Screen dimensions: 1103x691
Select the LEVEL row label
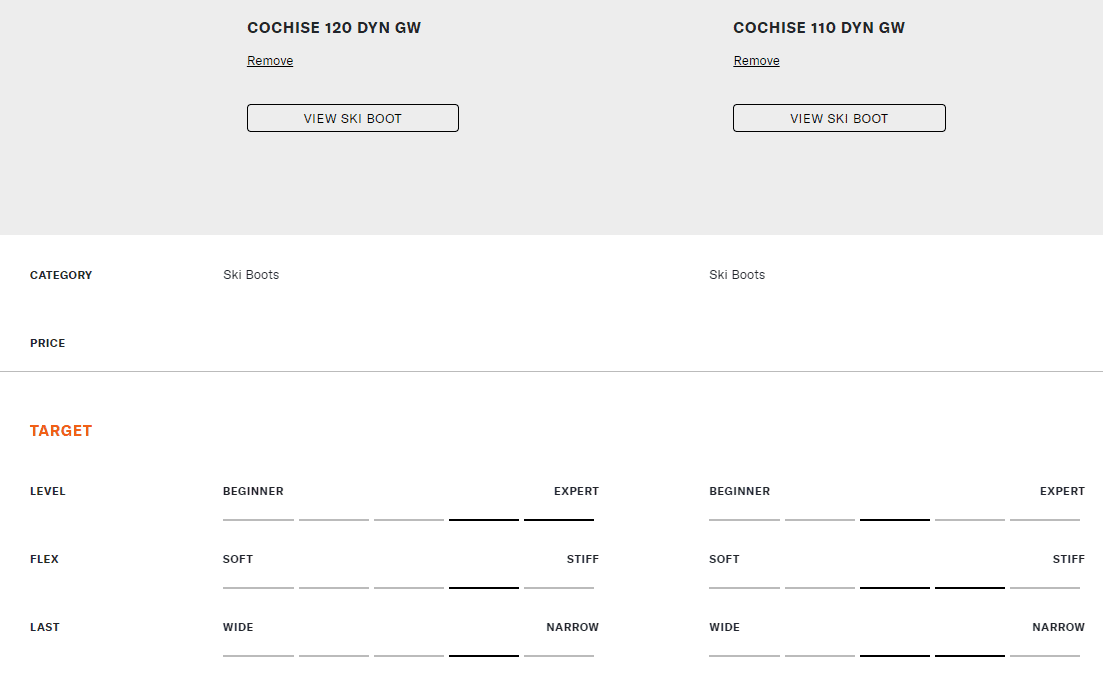(47, 491)
